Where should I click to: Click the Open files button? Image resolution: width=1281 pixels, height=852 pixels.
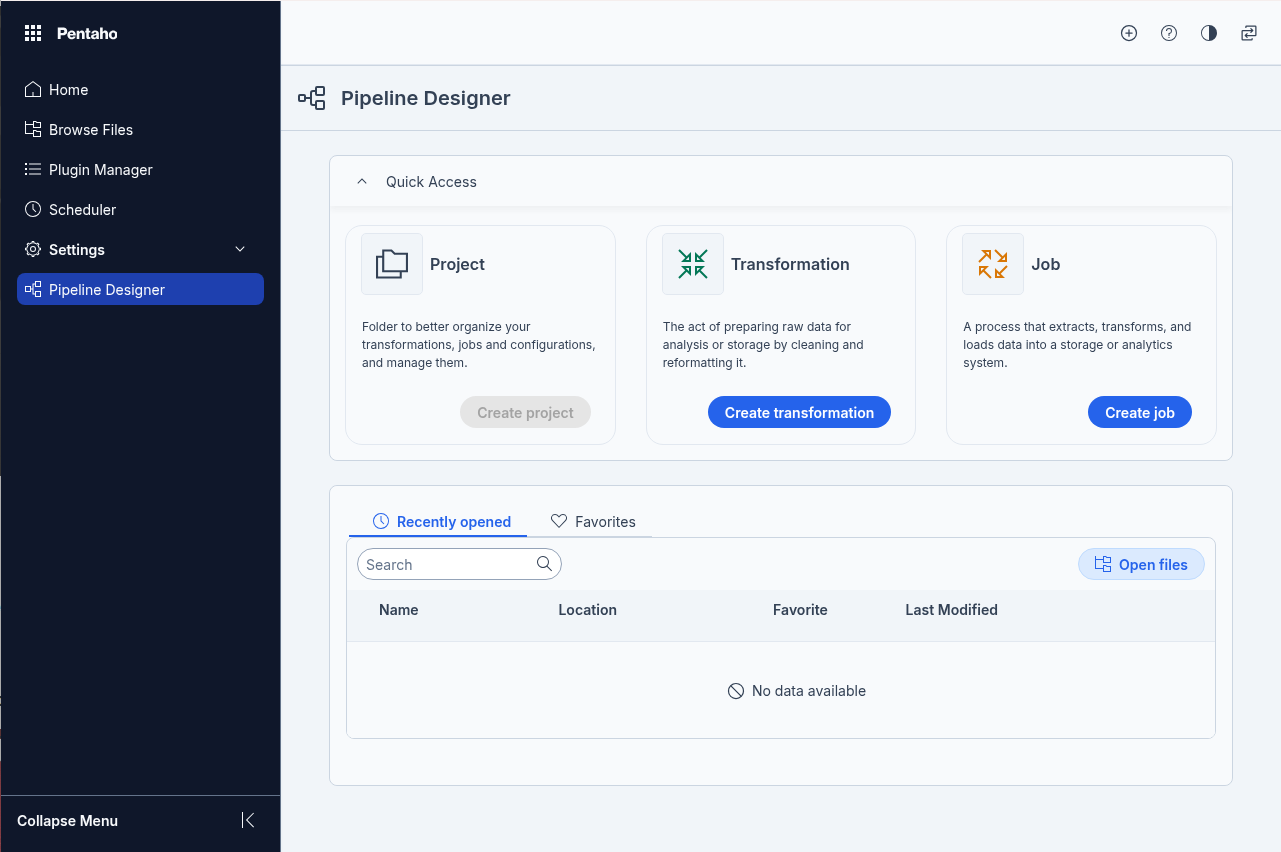pos(1141,564)
